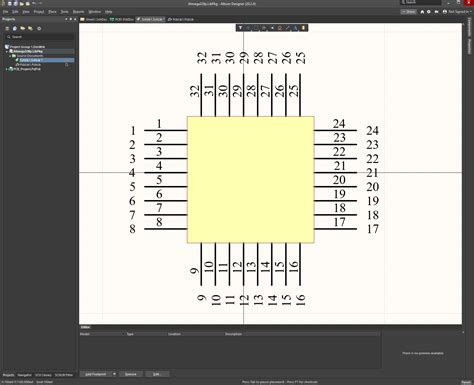Click the user account icon beside Not Signed In
This screenshot has width=474, height=385.
[x=445, y=12]
